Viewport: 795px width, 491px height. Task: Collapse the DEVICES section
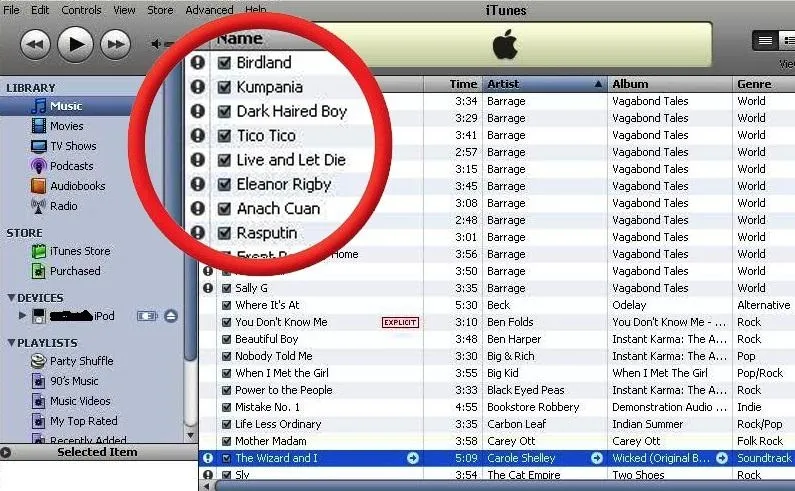[11, 298]
